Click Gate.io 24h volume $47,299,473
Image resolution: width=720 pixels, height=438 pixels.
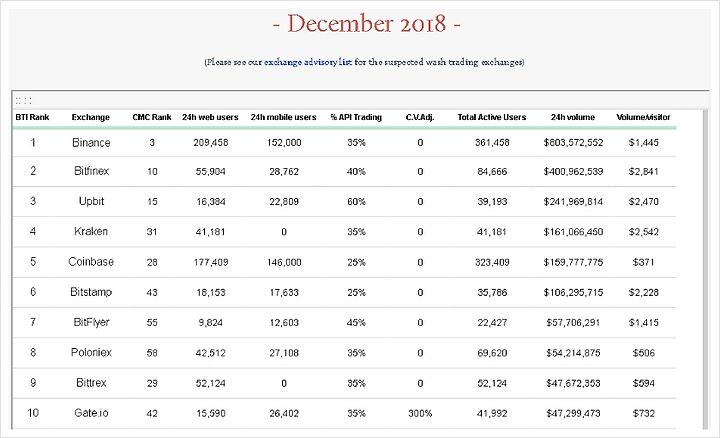click(573, 414)
